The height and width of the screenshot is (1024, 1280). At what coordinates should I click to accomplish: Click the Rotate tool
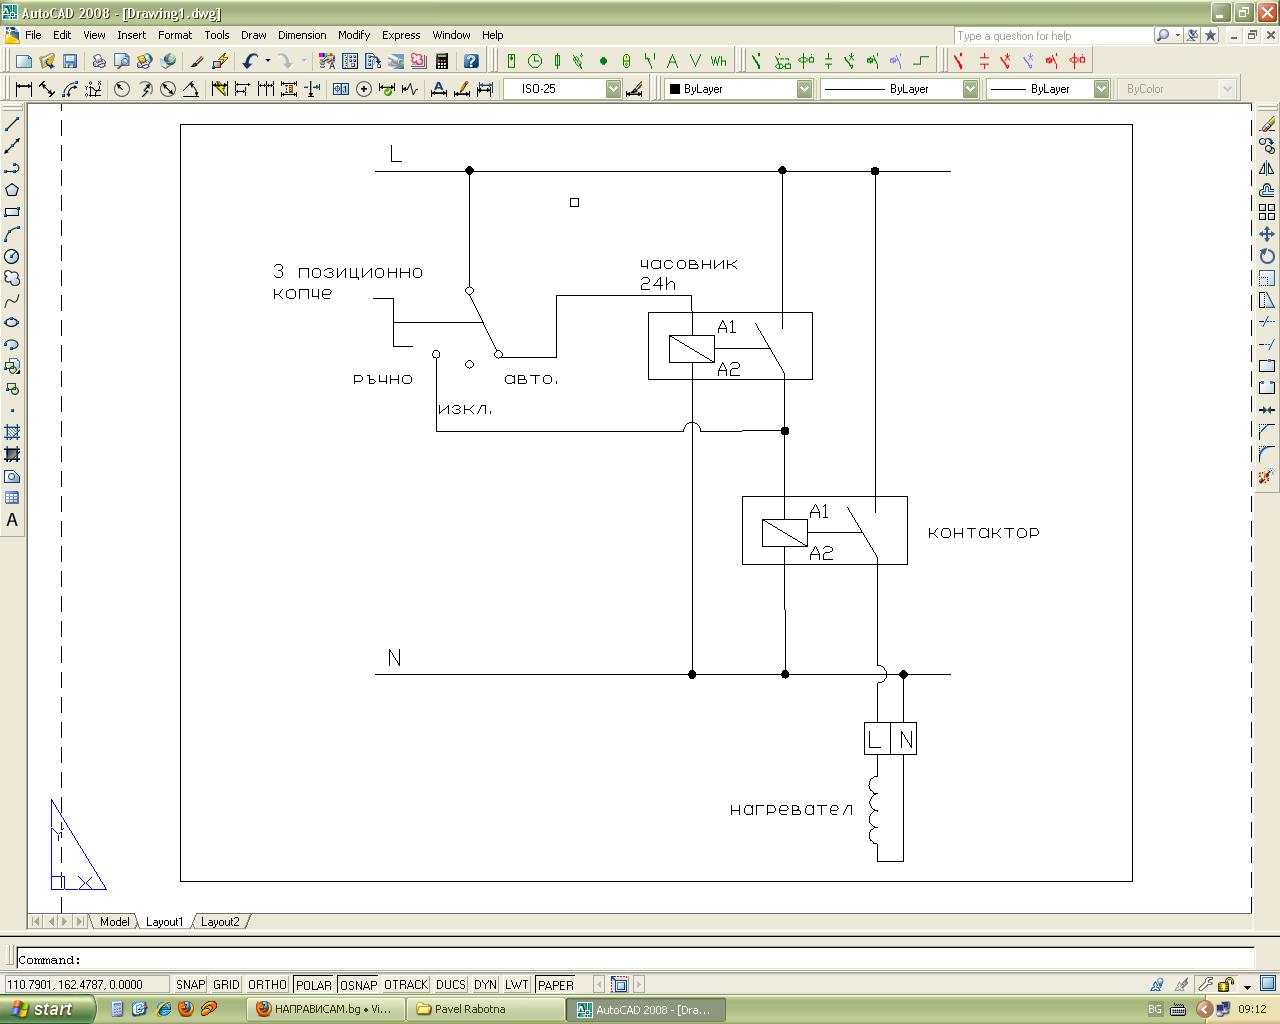point(1267,256)
